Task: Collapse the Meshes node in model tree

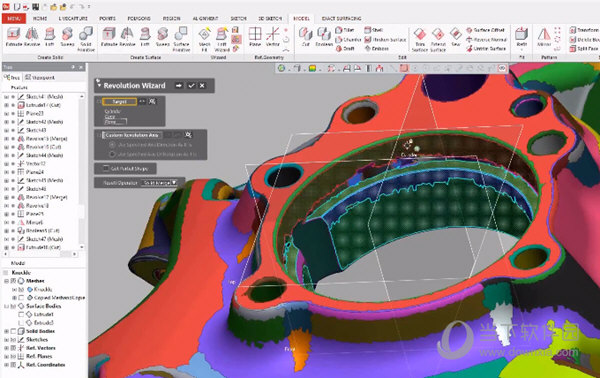Action: 6,281
